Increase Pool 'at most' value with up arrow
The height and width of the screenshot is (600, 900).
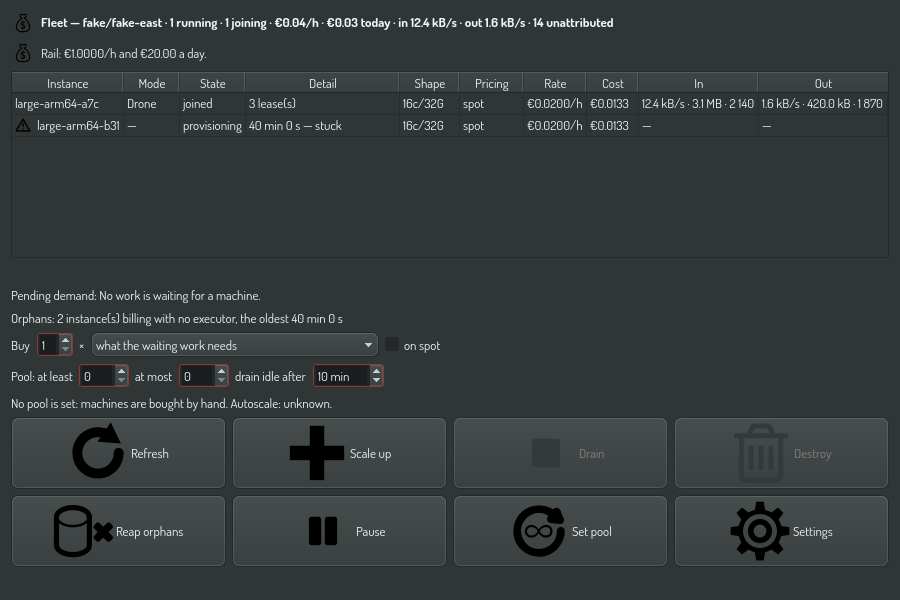coord(221,371)
